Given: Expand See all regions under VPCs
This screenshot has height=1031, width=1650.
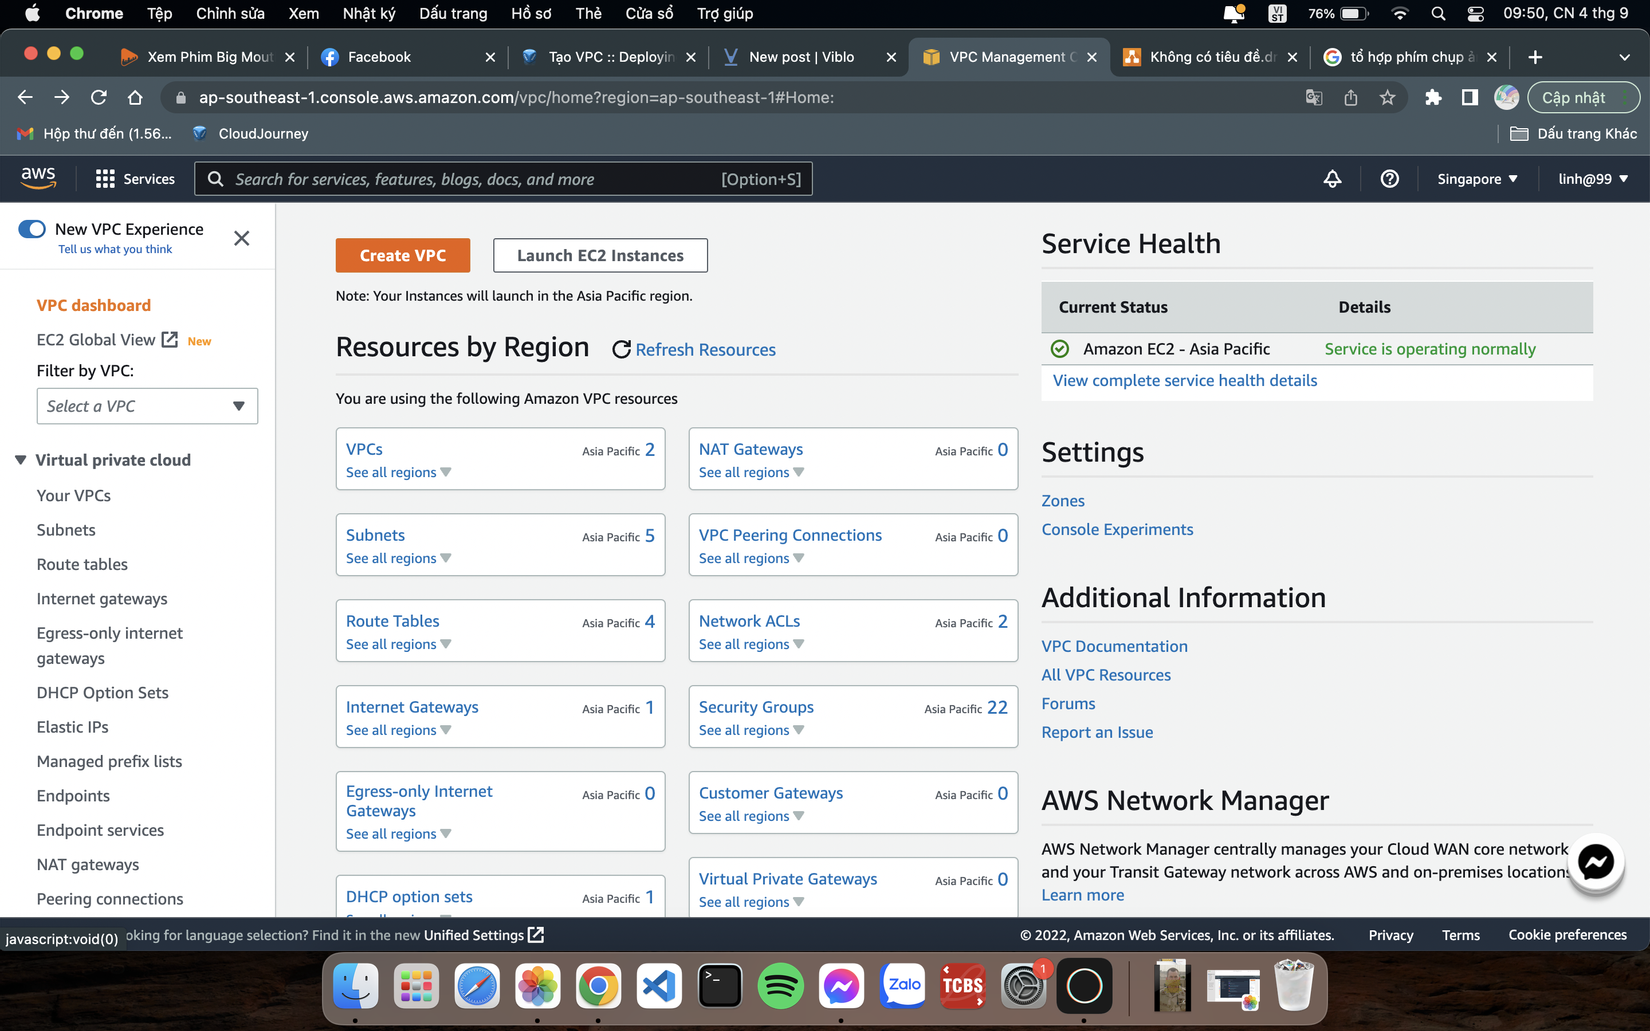Looking at the screenshot, I should coord(398,472).
